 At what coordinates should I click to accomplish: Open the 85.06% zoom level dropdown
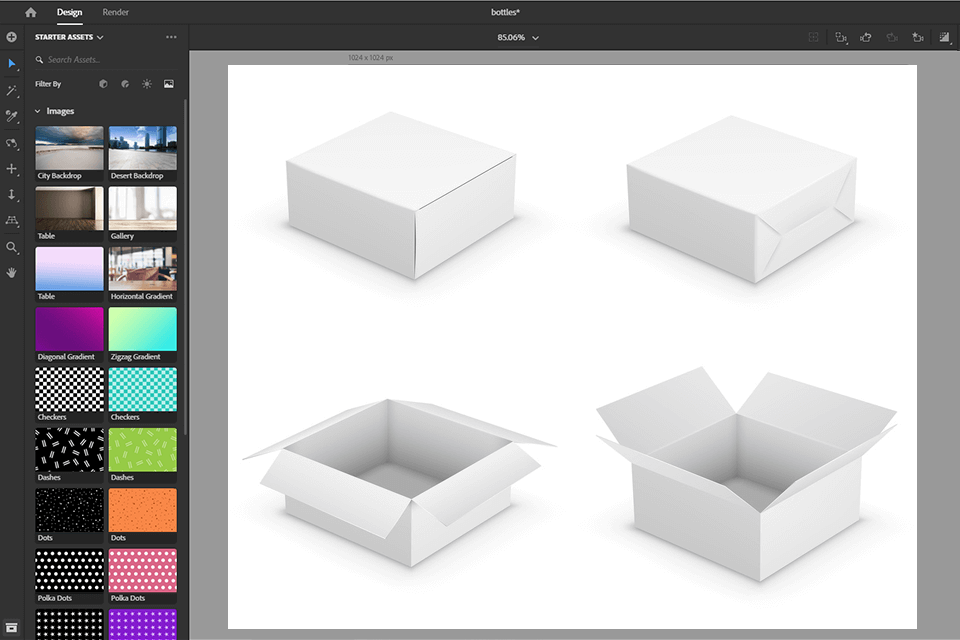(518, 38)
